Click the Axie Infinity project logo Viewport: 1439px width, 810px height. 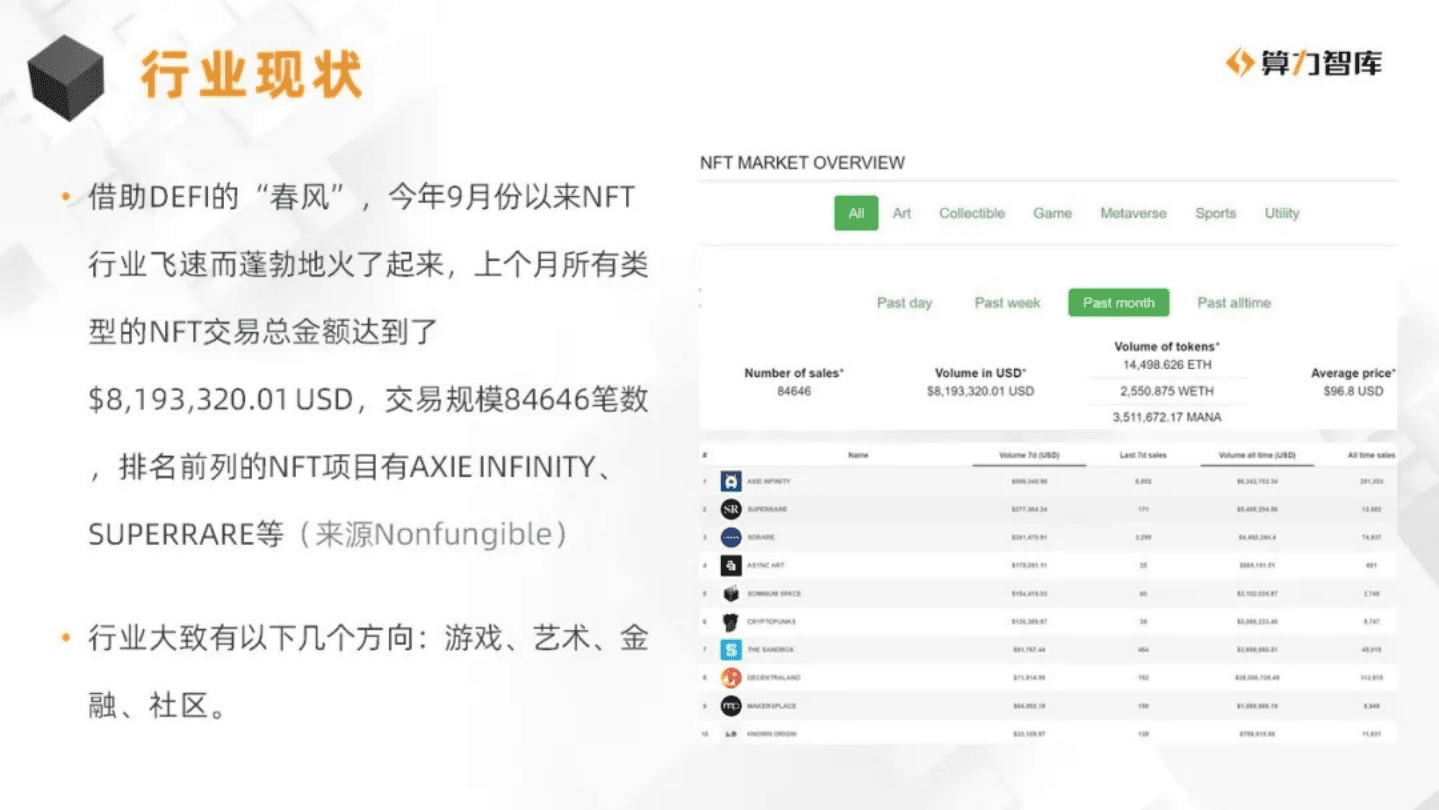730,482
